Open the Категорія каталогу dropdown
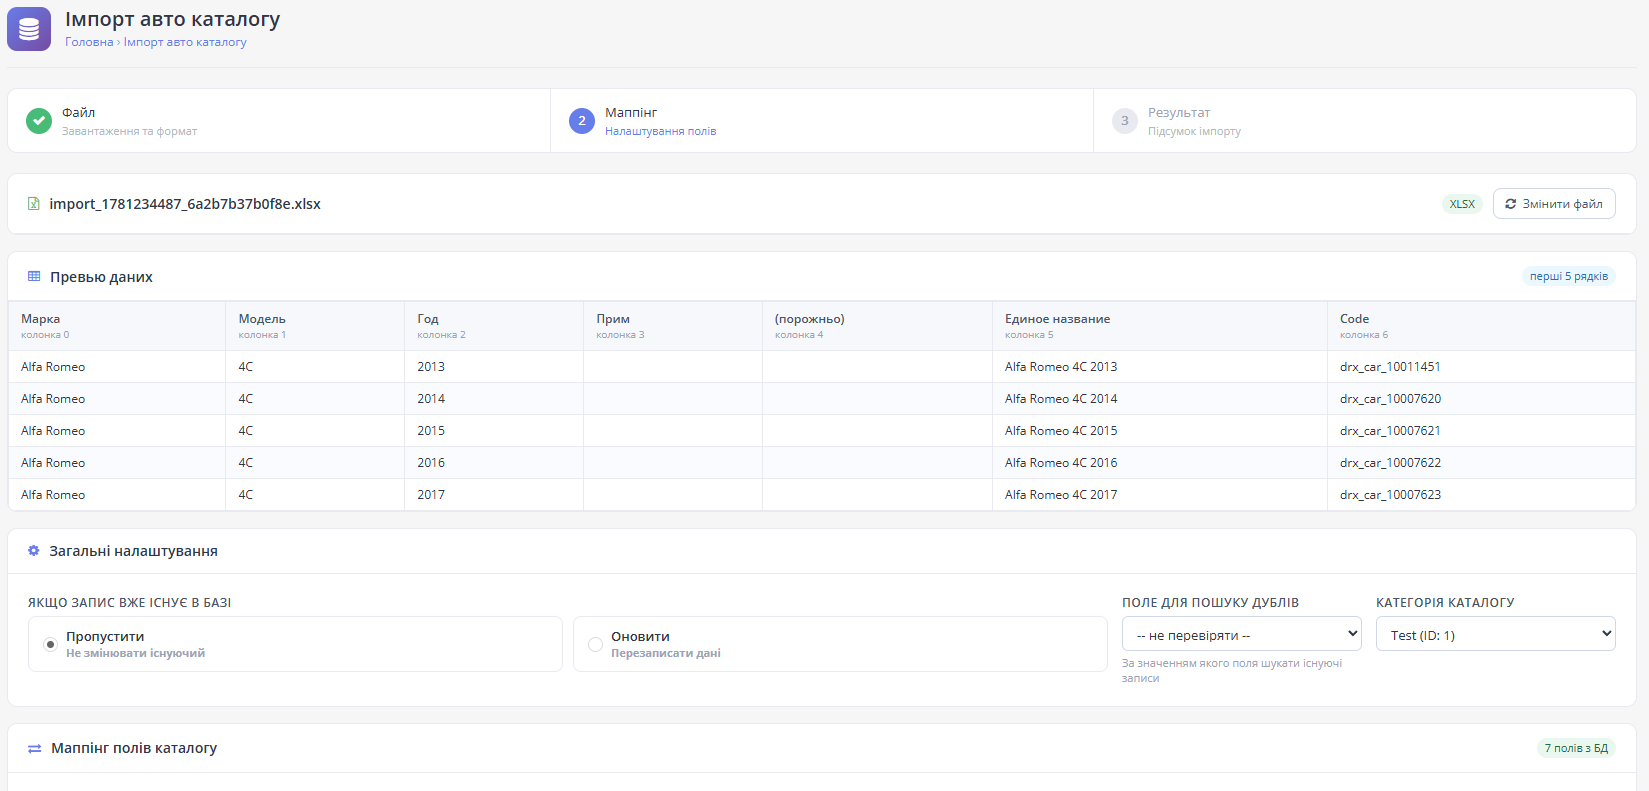This screenshot has height=791, width=1649. pos(1495,634)
